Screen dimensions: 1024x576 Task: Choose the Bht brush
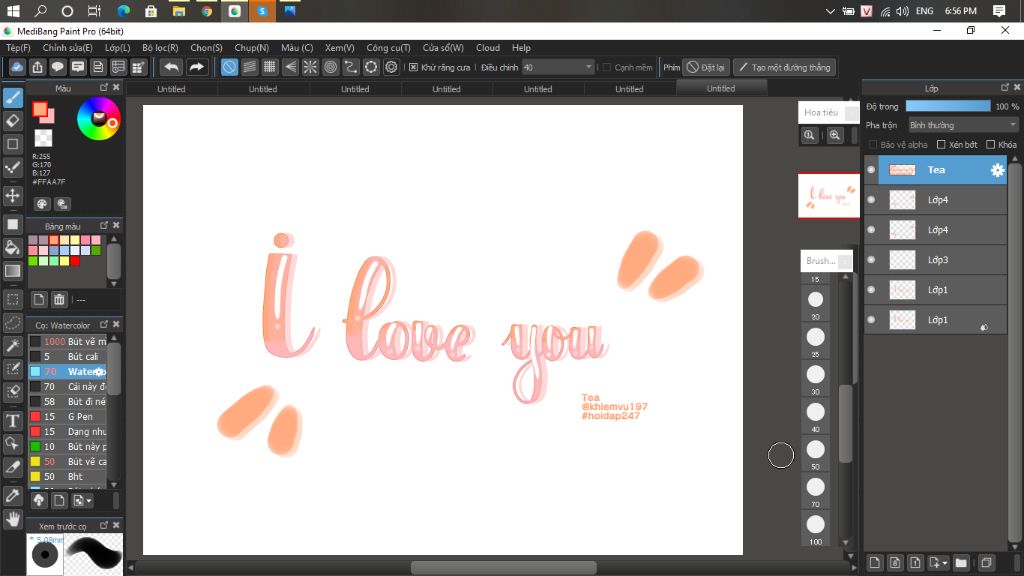[x=67, y=477]
